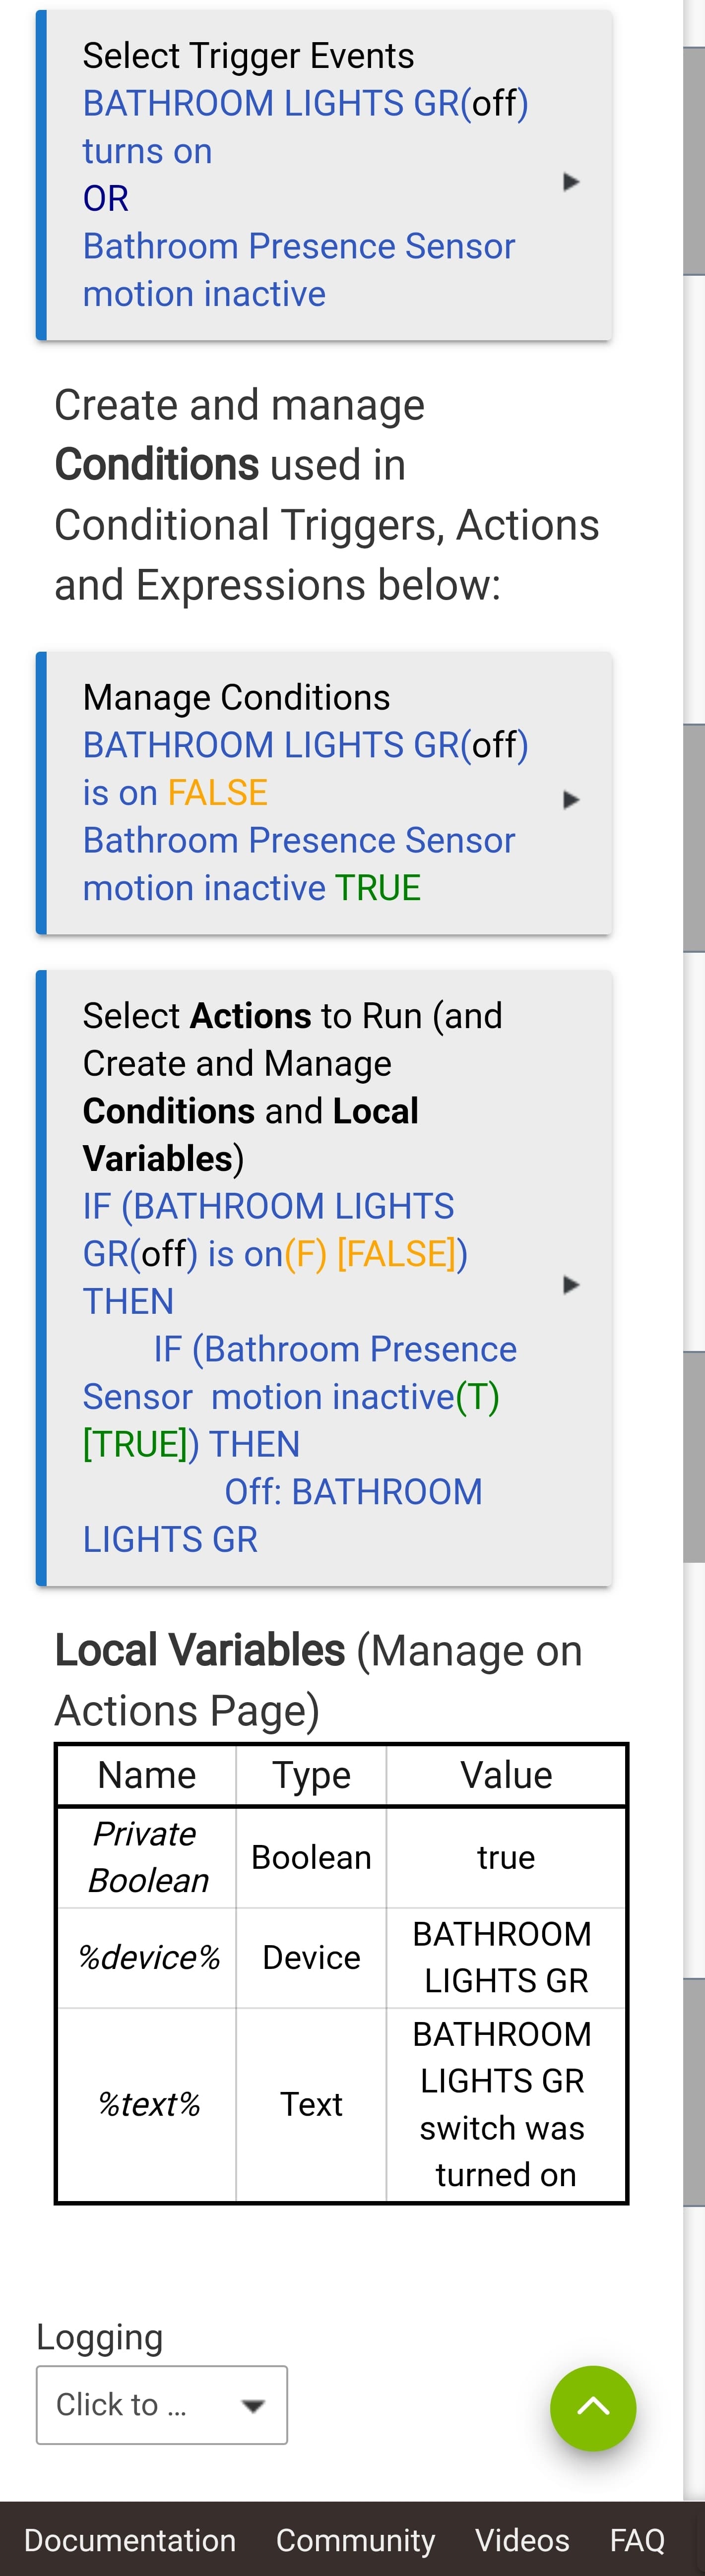This screenshot has width=705, height=2576.
Task: Click the Private Boolean variable row
Action: tap(341, 1857)
